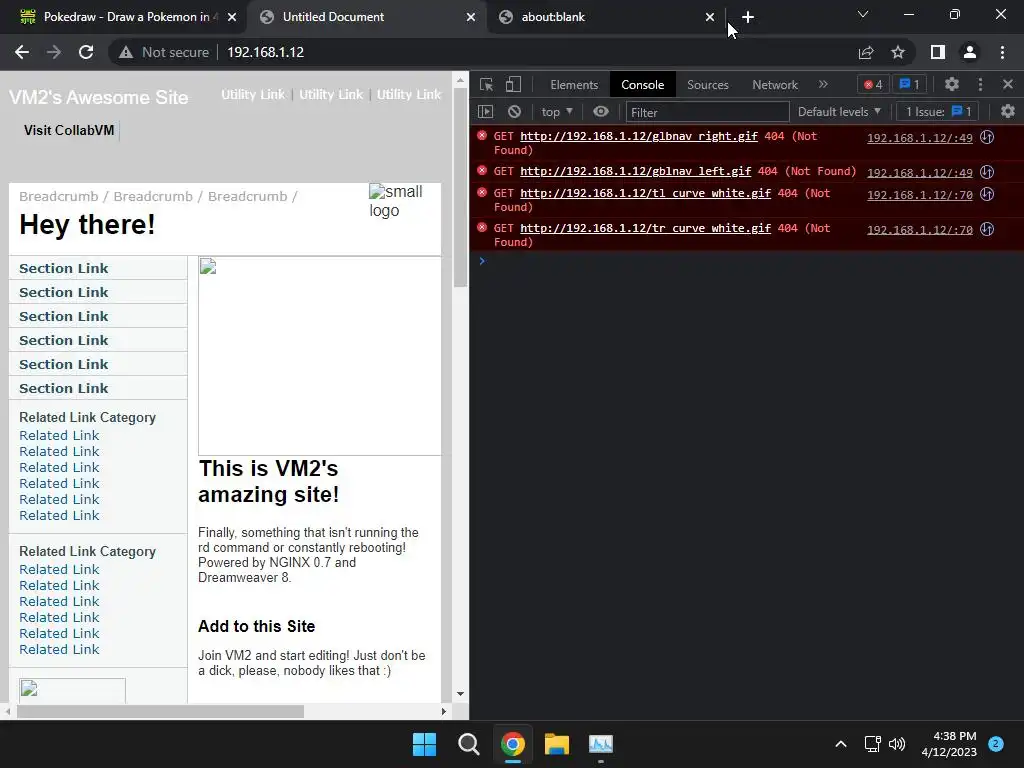The image size is (1024, 768).
Task: Open the DevTools customize three-dot menu
Action: coord(980,84)
